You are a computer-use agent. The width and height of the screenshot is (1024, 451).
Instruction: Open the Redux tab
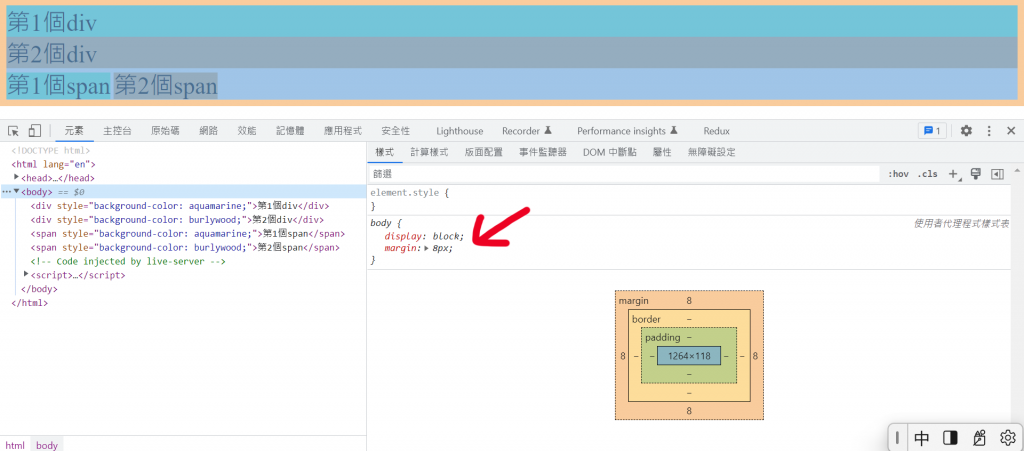pos(716,131)
